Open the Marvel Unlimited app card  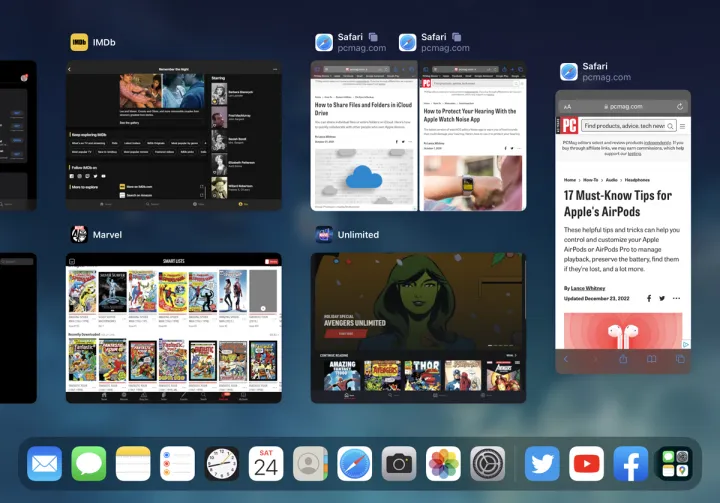[418, 327]
